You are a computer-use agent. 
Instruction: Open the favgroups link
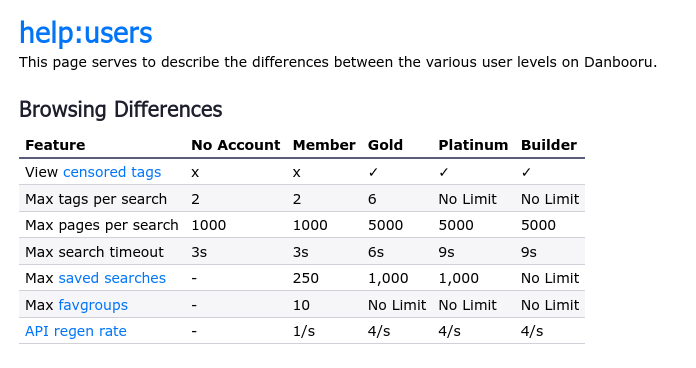click(x=93, y=305)
